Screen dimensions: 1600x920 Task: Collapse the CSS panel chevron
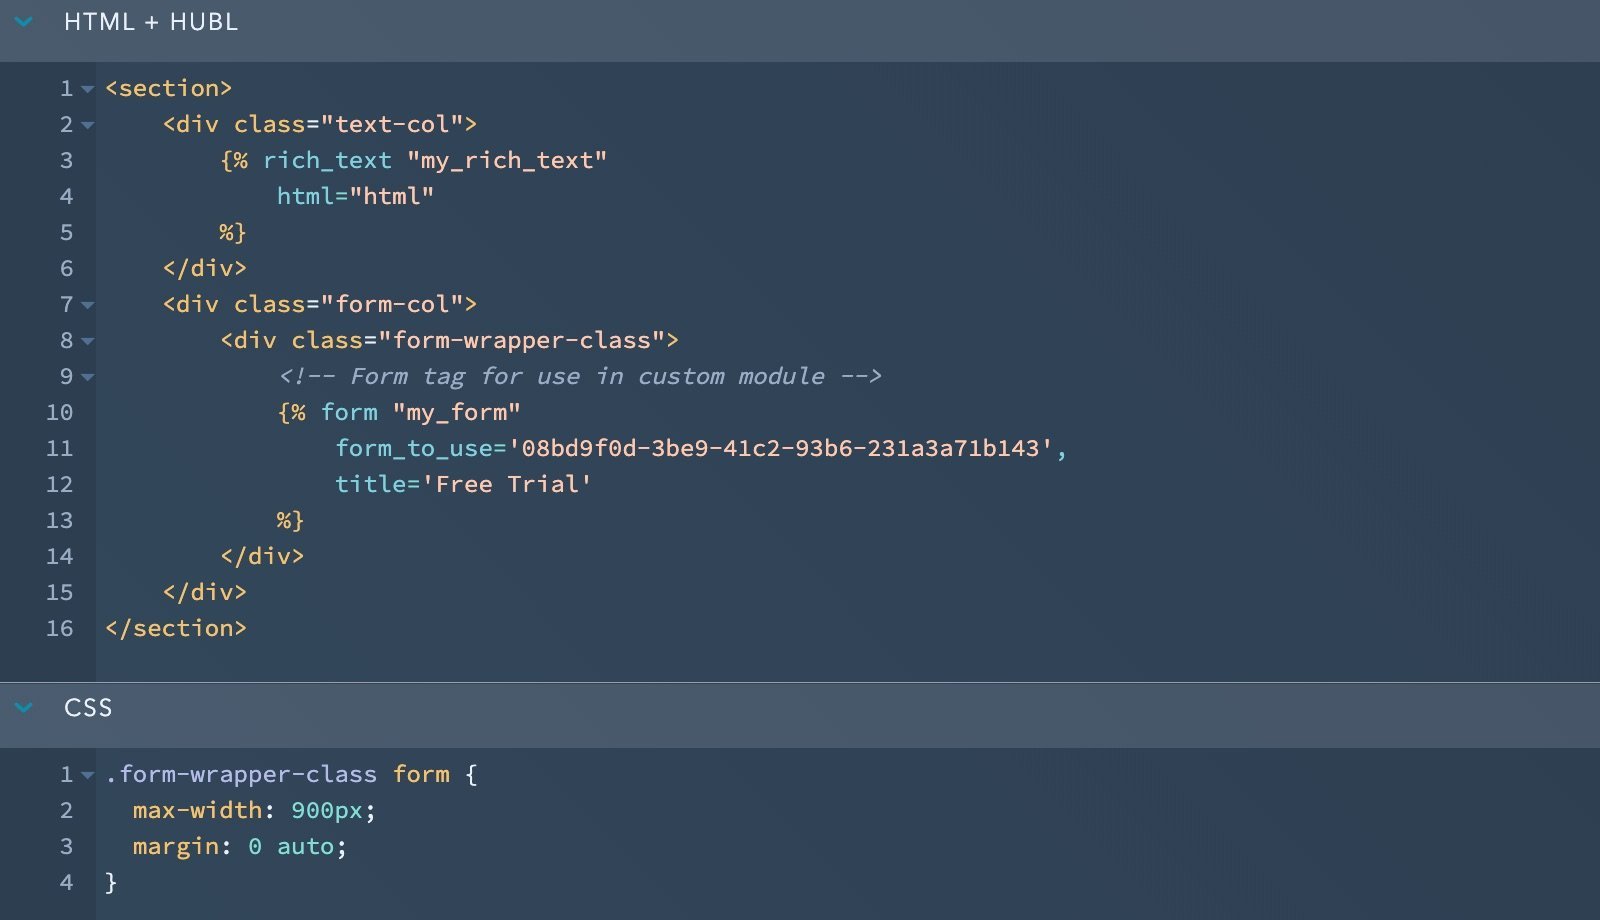(24, 708)
